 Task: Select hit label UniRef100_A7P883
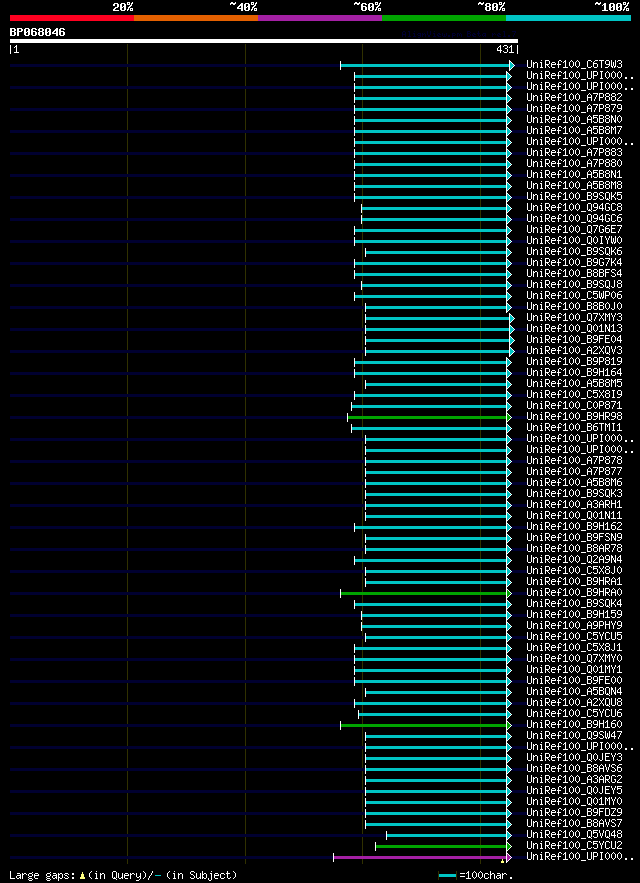[x=574, y=153]
